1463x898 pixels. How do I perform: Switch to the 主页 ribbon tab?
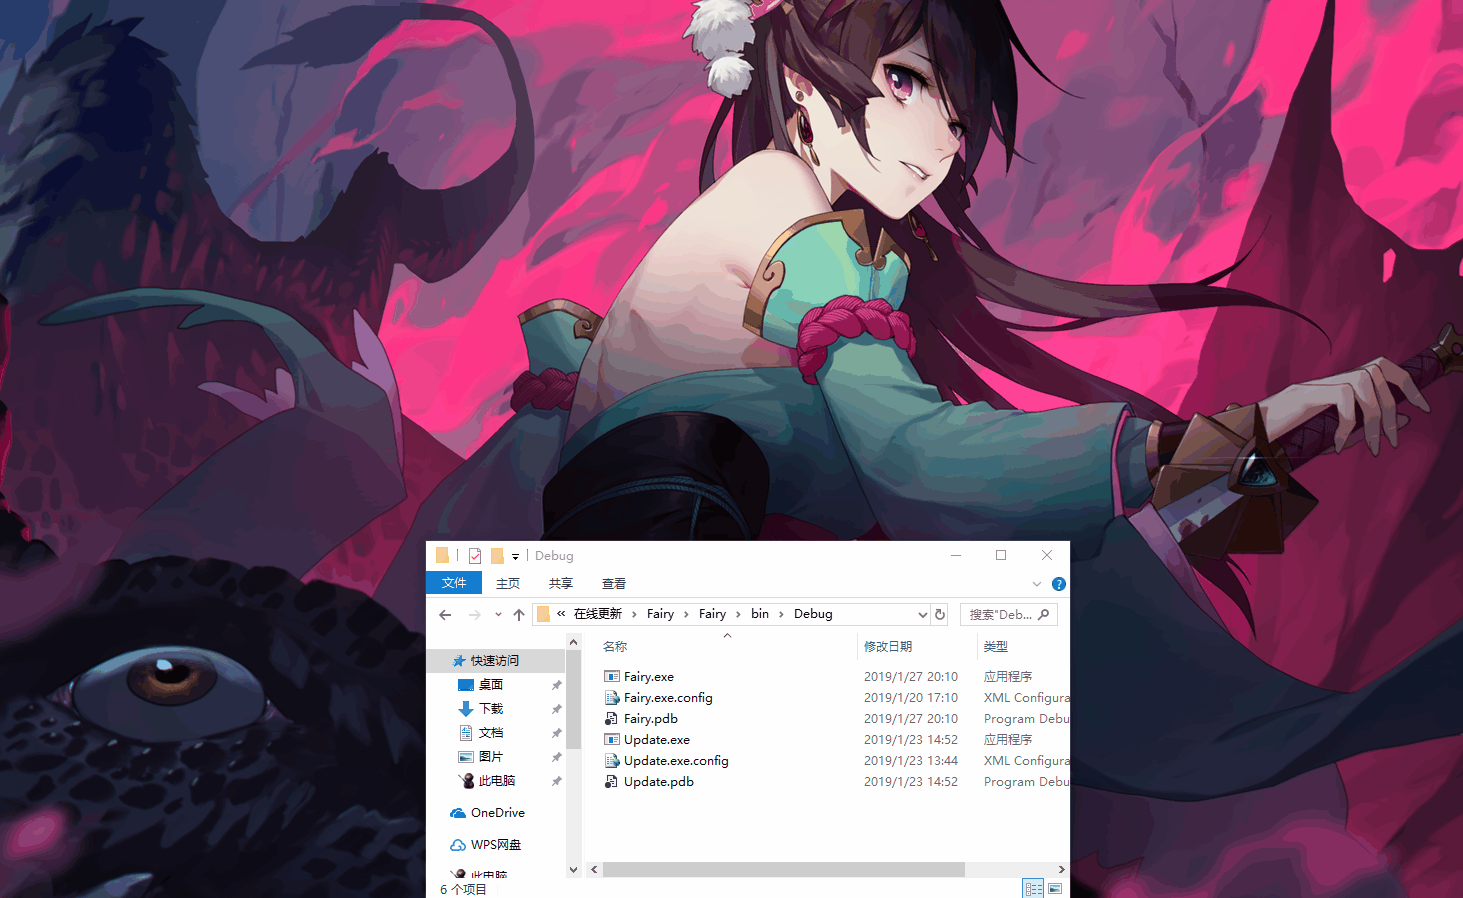(x=508, y=583)
